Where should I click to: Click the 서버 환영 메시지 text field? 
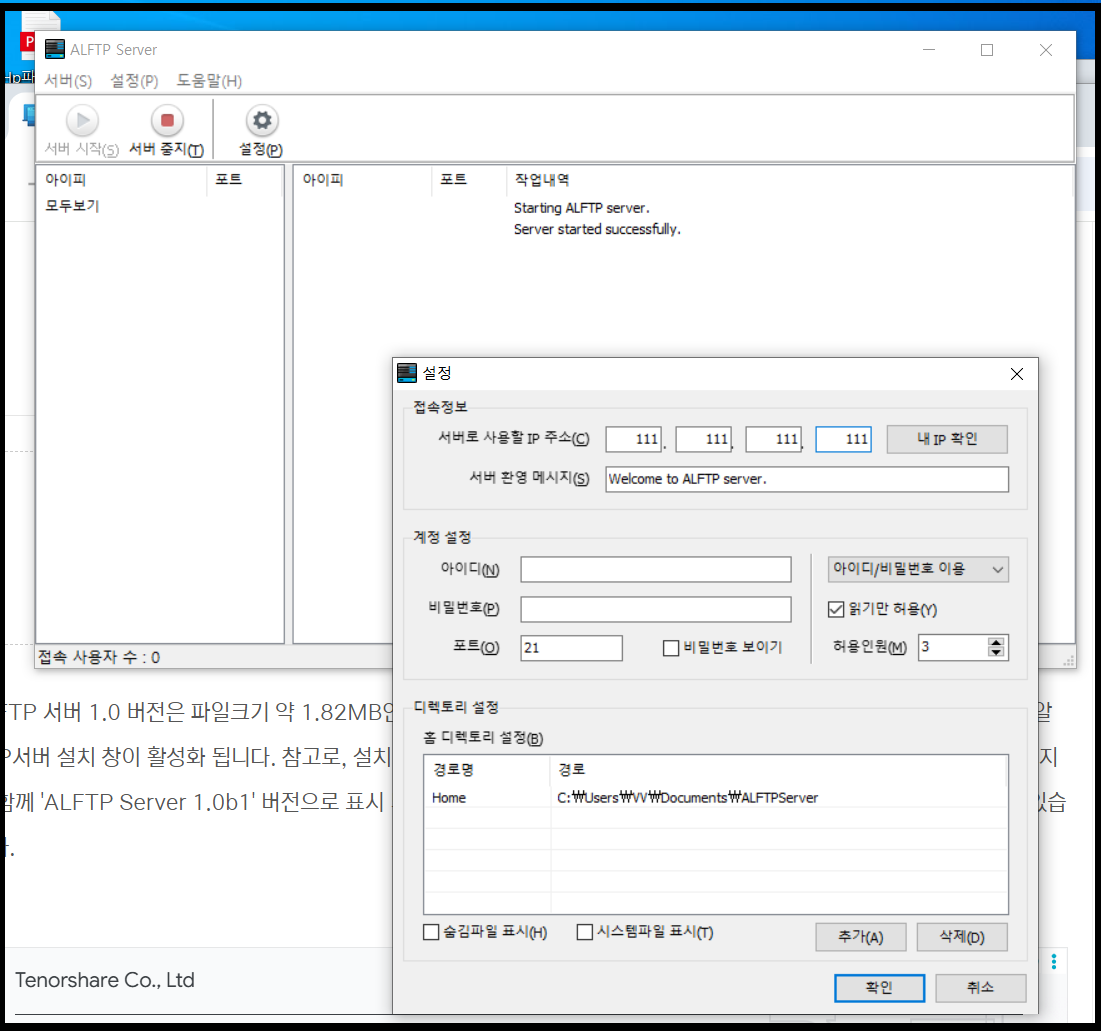coord(807,479)
